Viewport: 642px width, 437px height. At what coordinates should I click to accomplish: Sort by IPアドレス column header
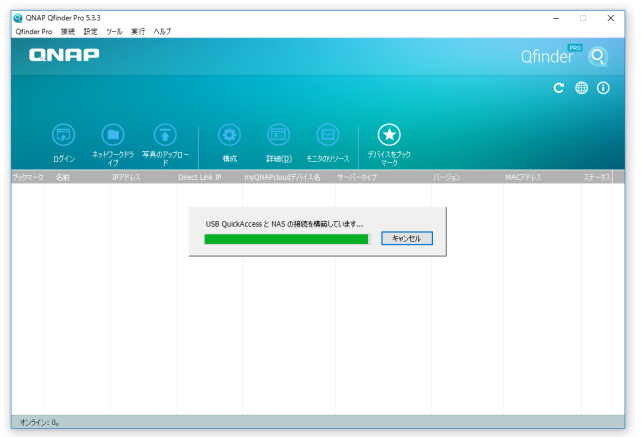coord(143,177)
